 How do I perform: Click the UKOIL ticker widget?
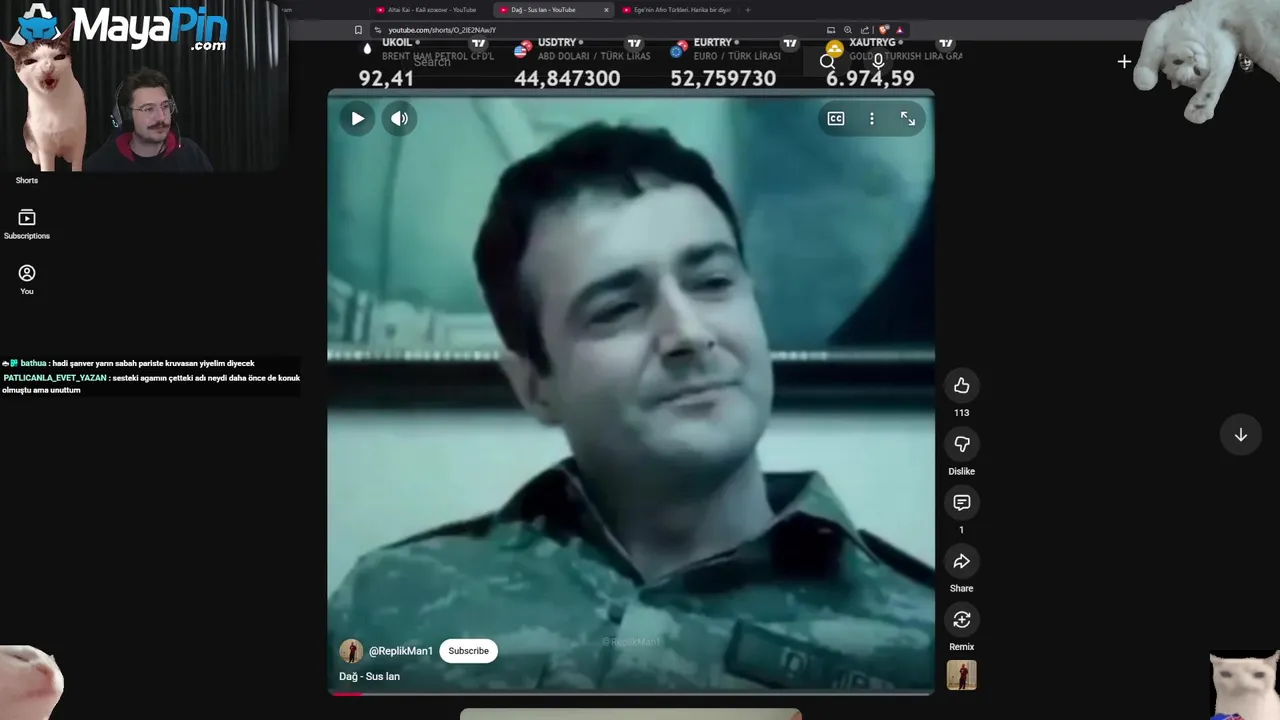[x=427, y=63]
